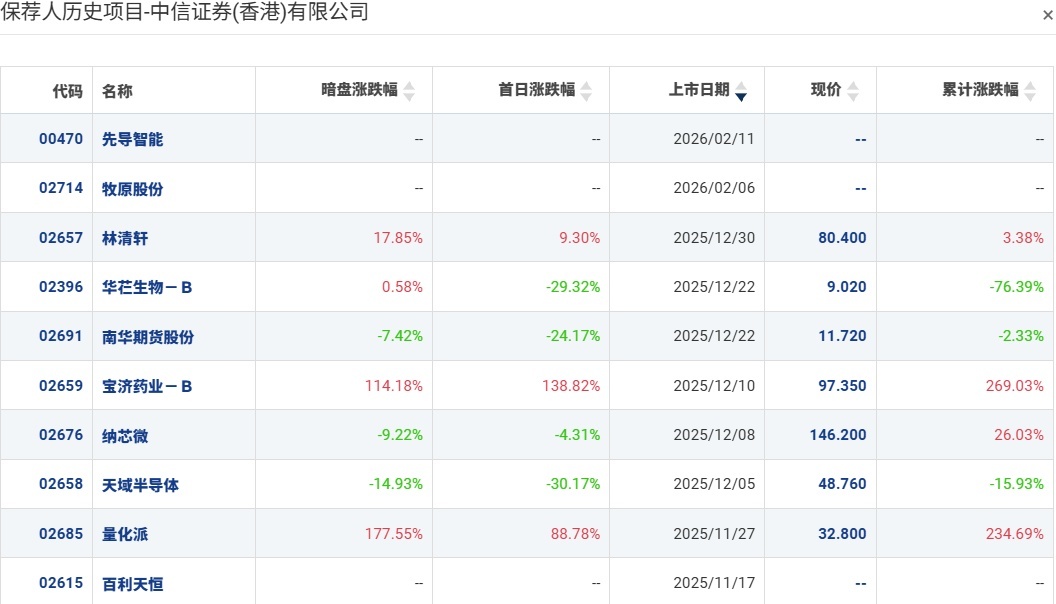
Task: Click the 代码 column header
Action: tap(67, 91)
